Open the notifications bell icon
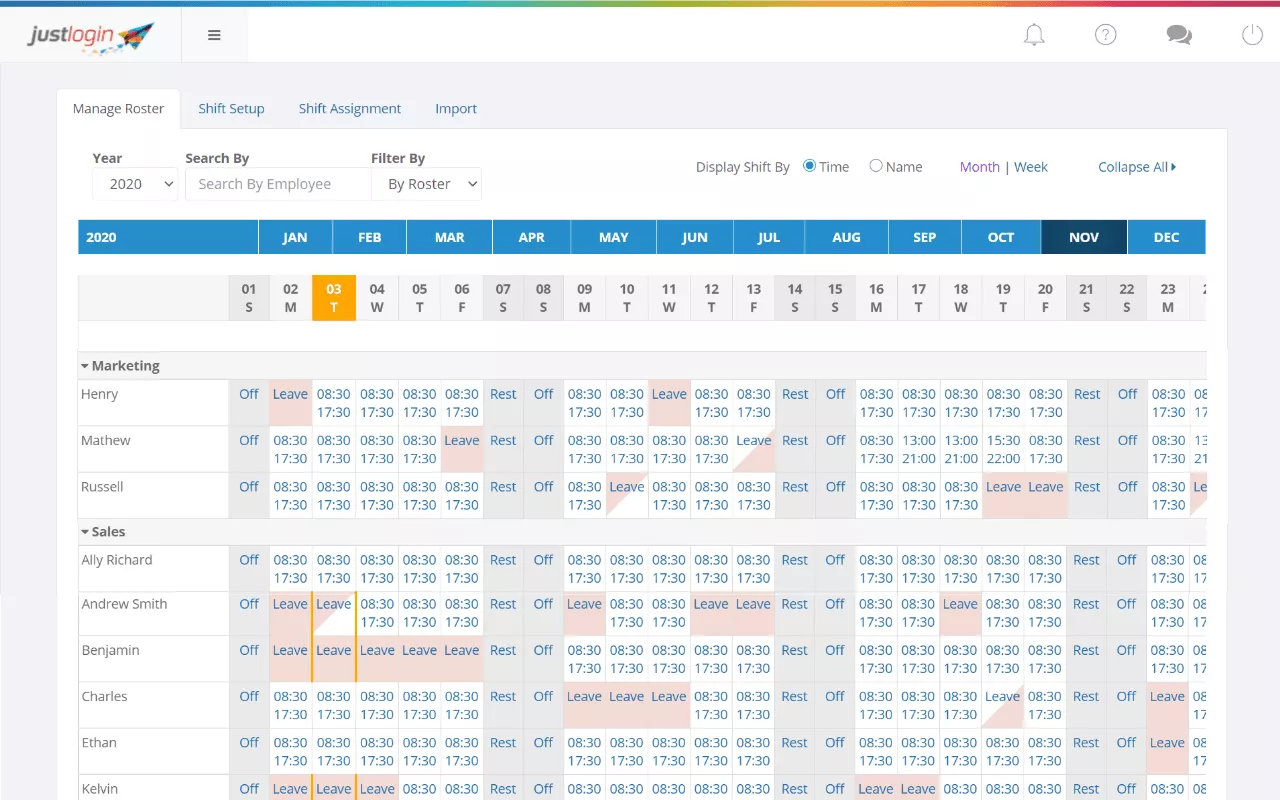Image resolution: width=1280 pixels, height=800 pixels. pos(1034,35)
